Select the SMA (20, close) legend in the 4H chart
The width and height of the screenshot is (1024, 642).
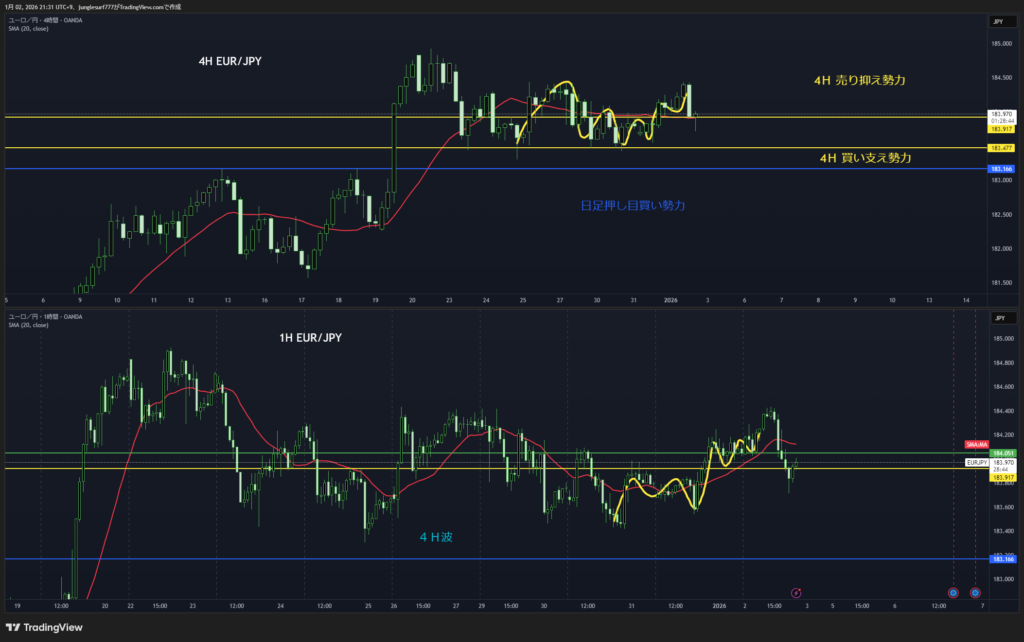28,29
